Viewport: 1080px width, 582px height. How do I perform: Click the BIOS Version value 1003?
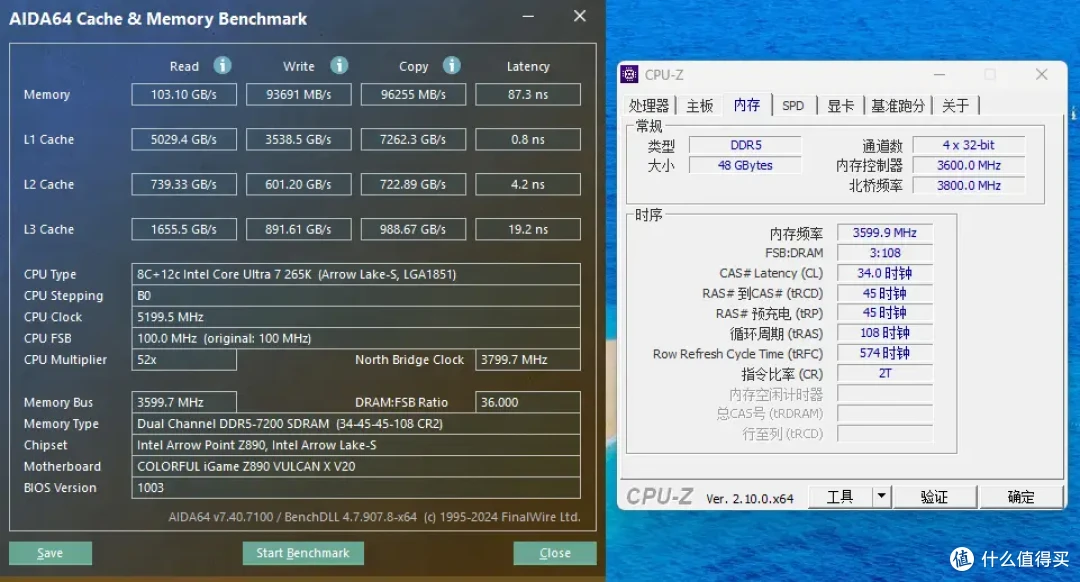tap(356, 488)
